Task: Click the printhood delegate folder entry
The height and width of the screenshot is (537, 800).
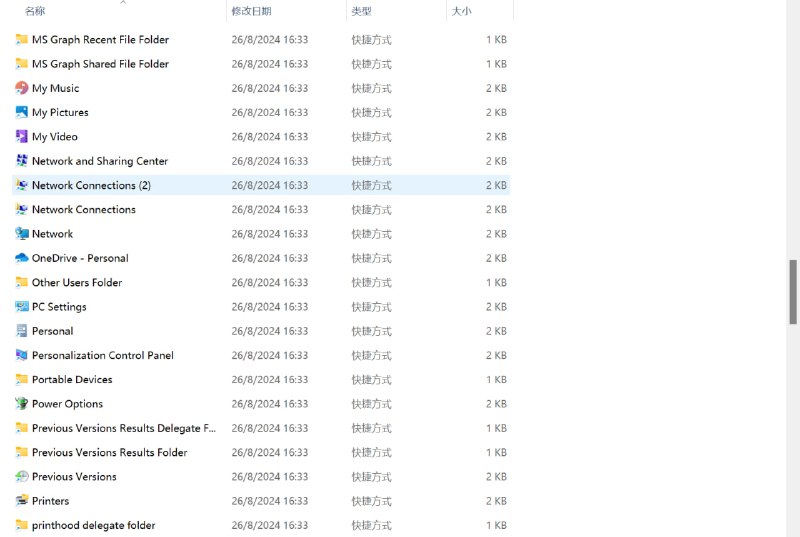Action: coord(93,525)
